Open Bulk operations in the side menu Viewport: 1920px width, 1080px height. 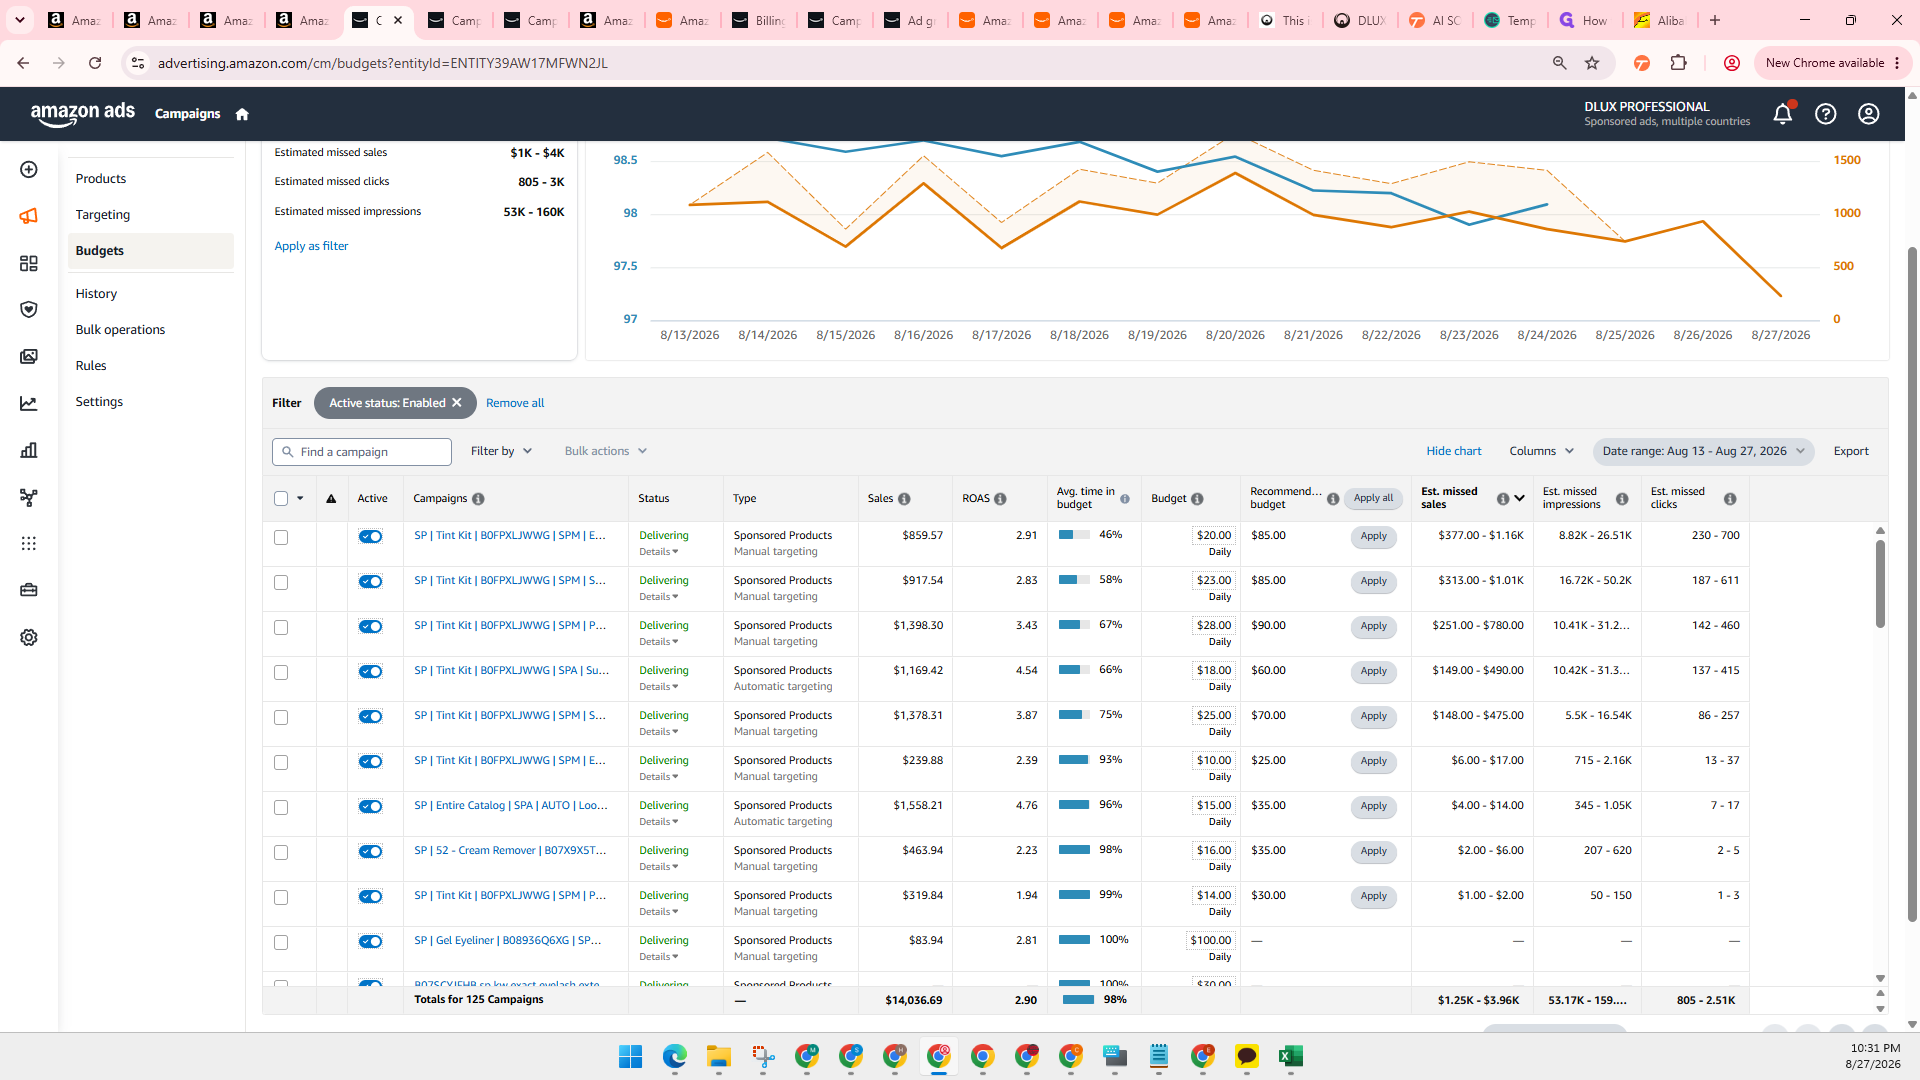click(x=120, y=330)
